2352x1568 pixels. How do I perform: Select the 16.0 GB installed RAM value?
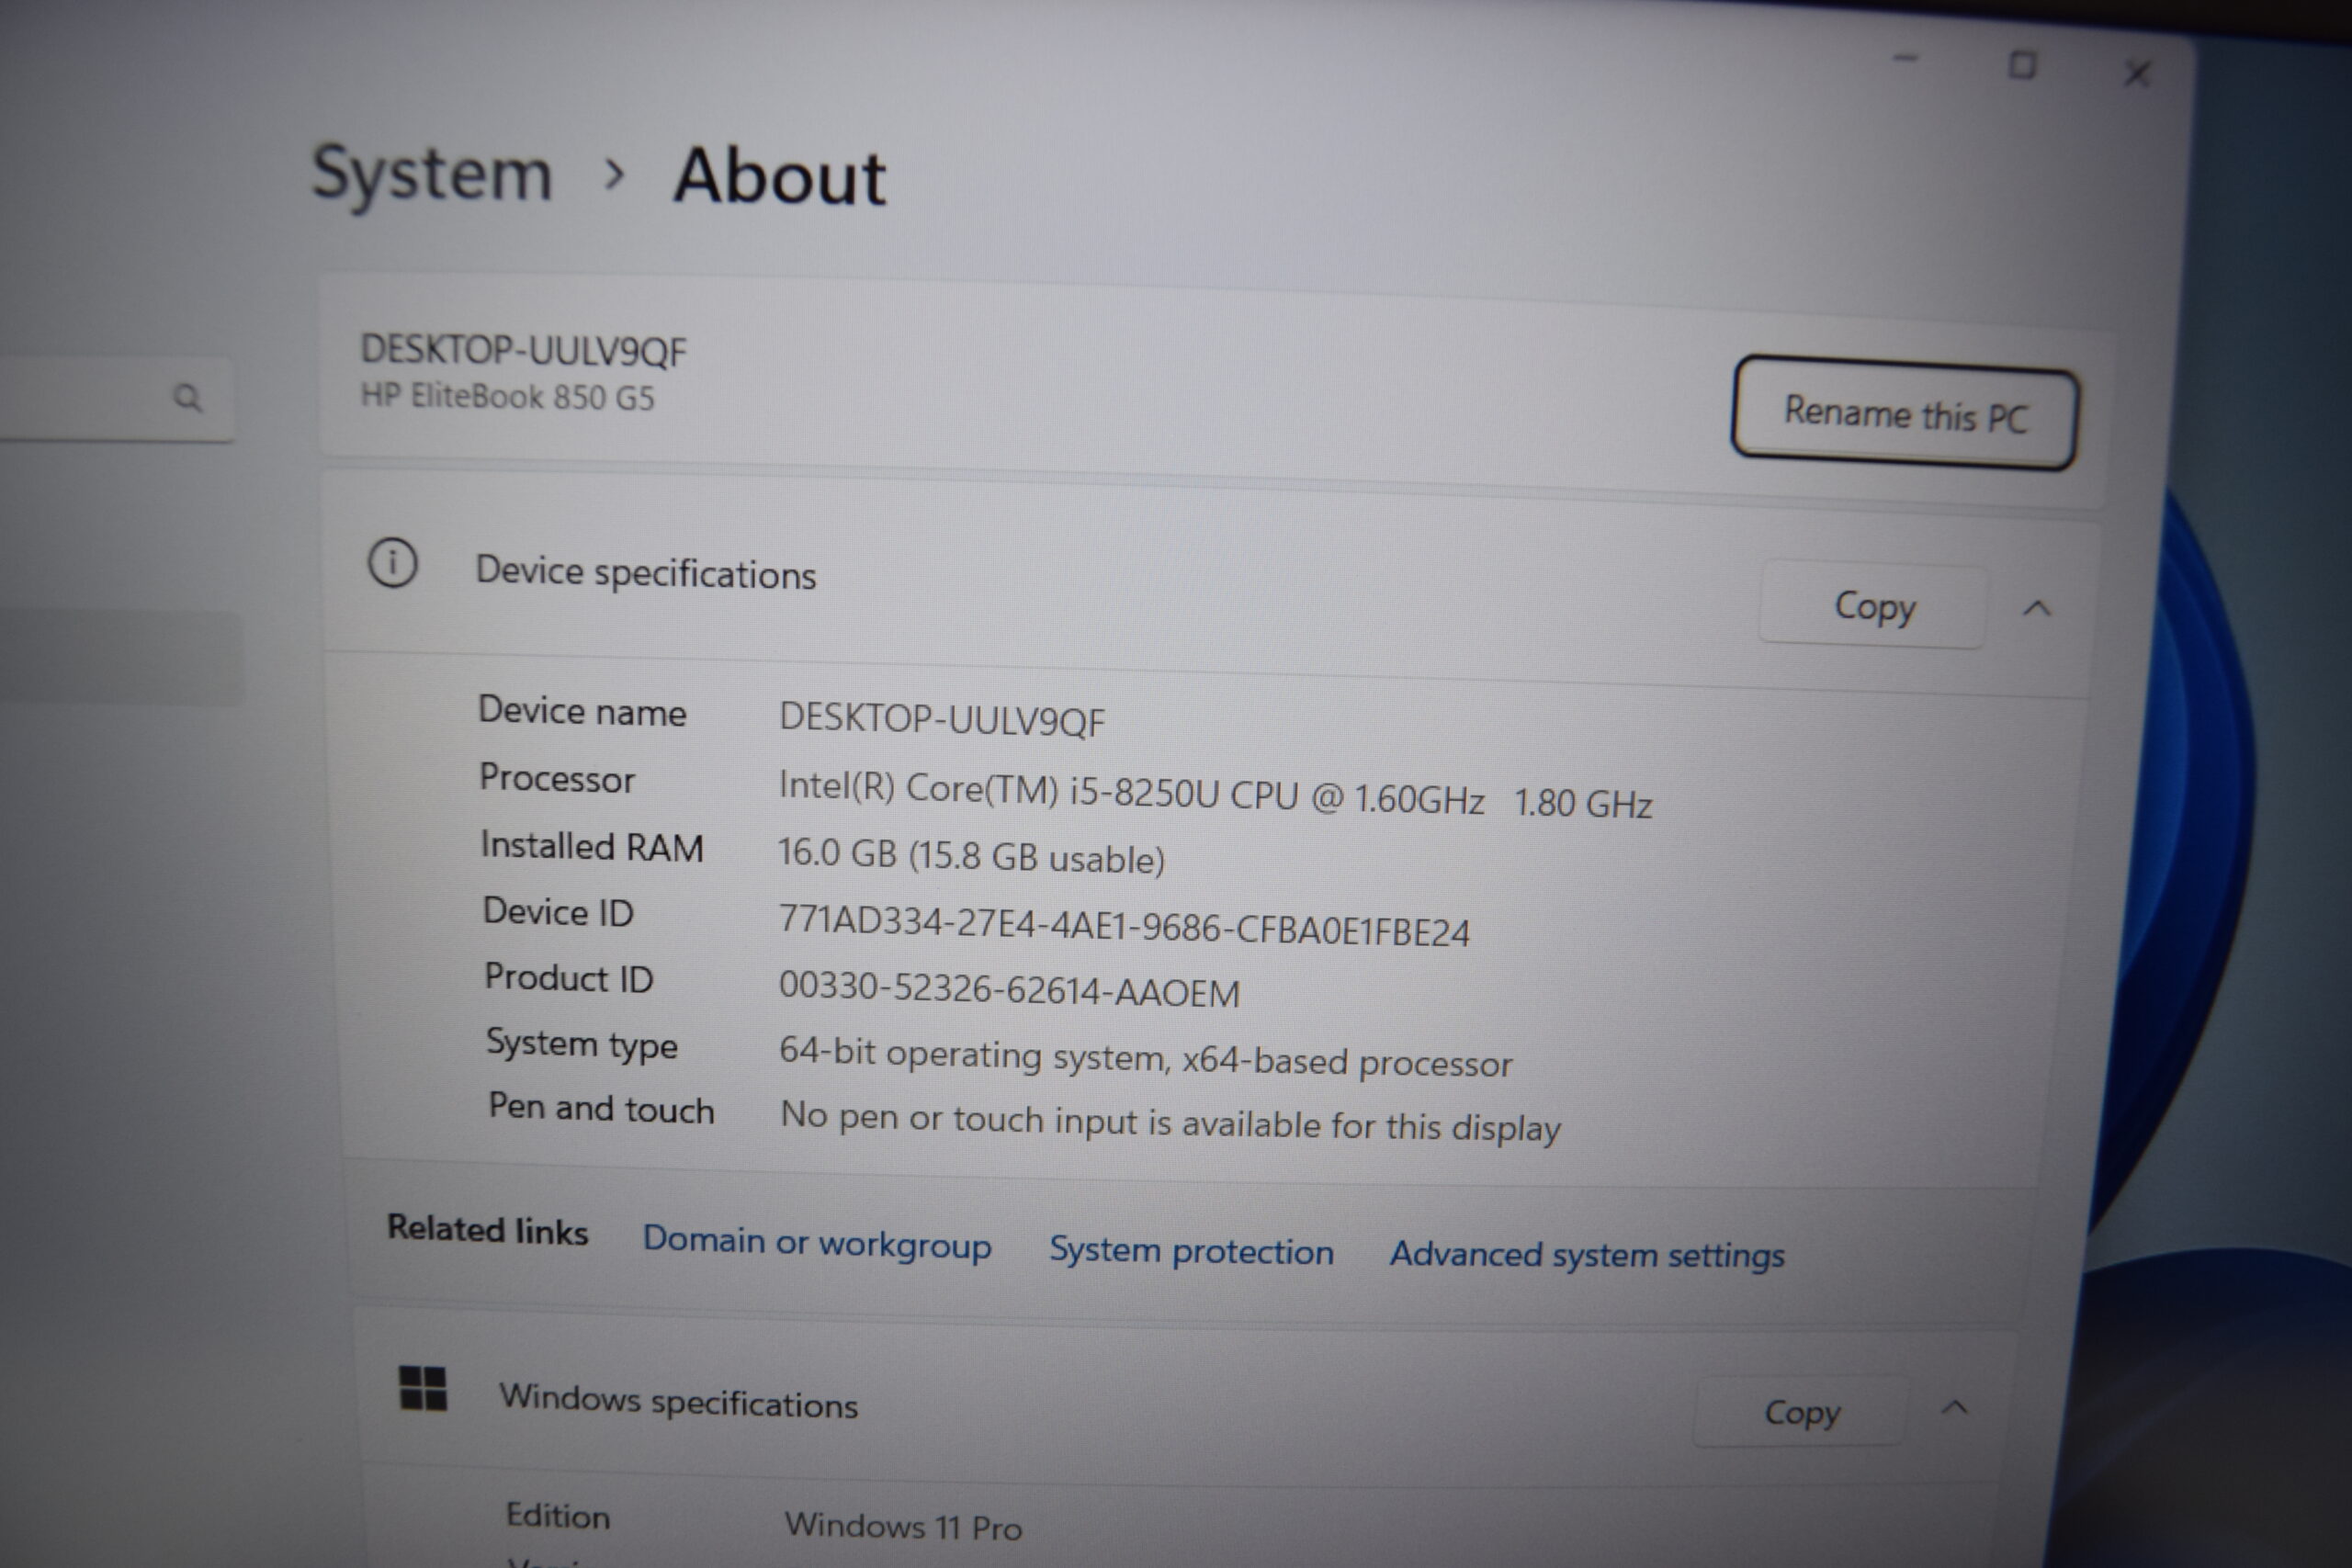pos(971,856)
